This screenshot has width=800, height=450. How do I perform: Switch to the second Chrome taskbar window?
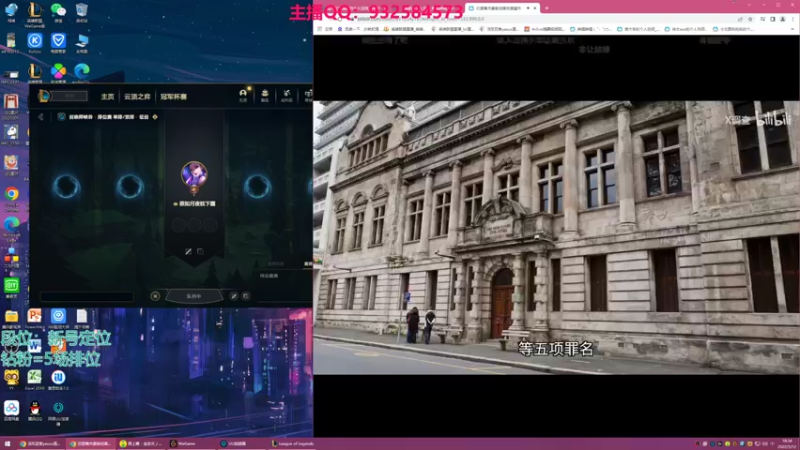(90, 444)
